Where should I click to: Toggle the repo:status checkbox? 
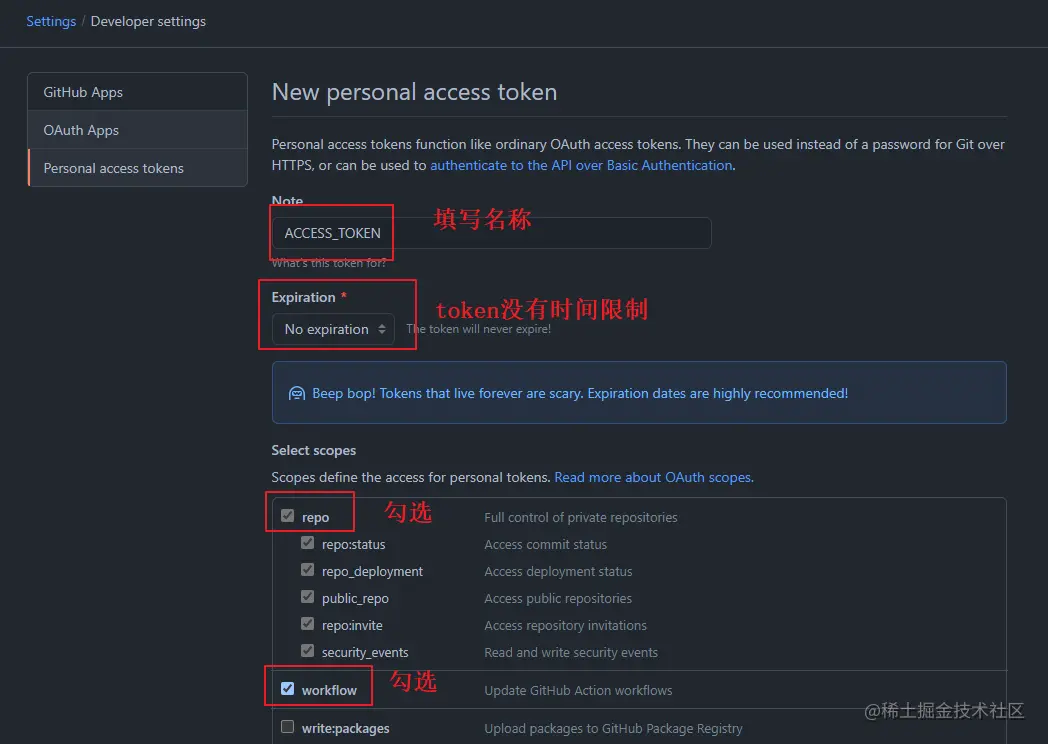click(307, 543)
